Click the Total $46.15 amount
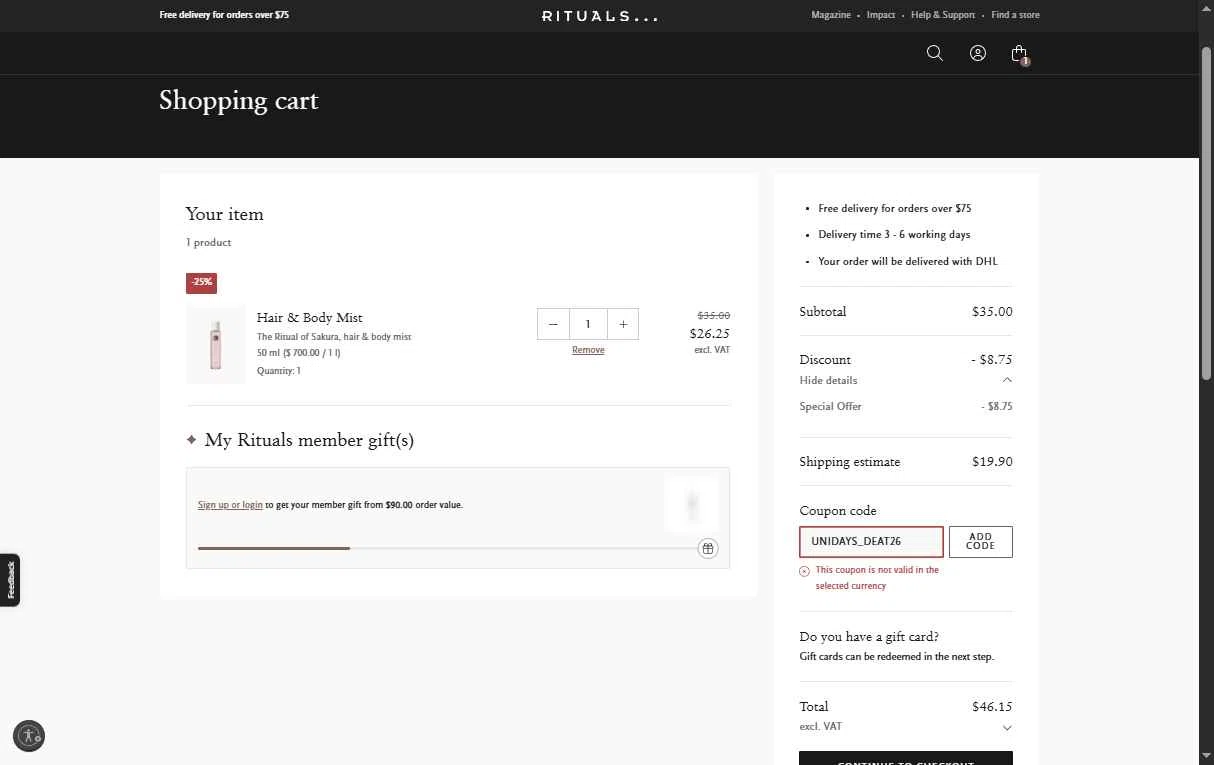1214x765 pixels. [x=992, y=707]
